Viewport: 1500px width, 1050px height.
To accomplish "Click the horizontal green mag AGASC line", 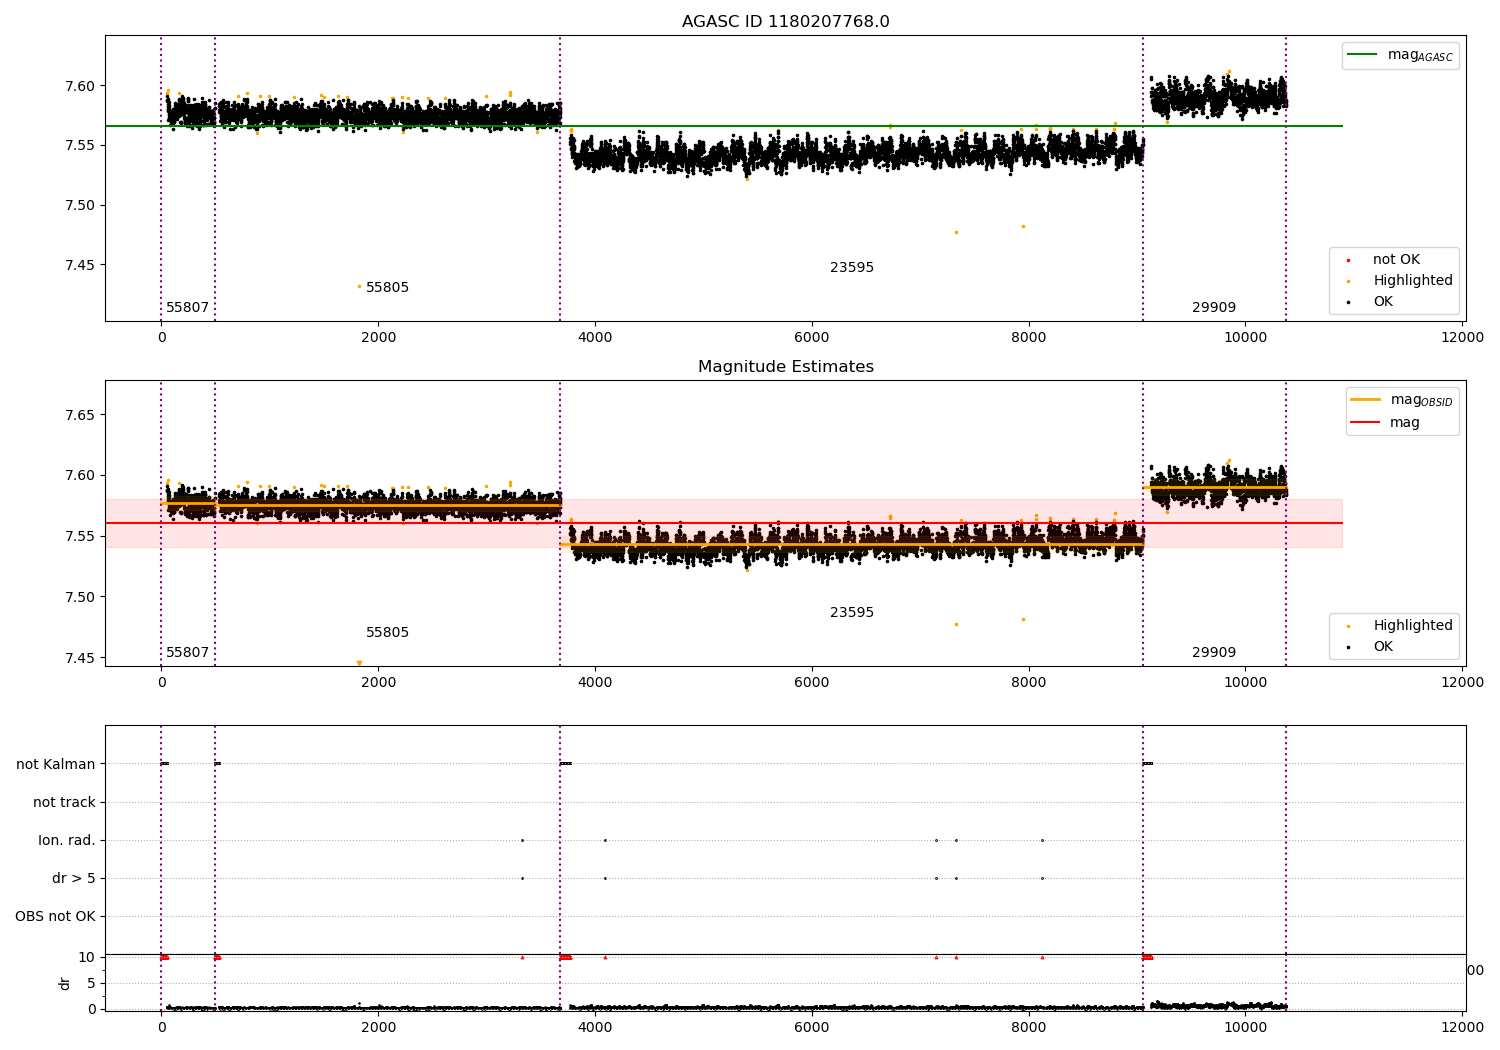I will 724,126.
